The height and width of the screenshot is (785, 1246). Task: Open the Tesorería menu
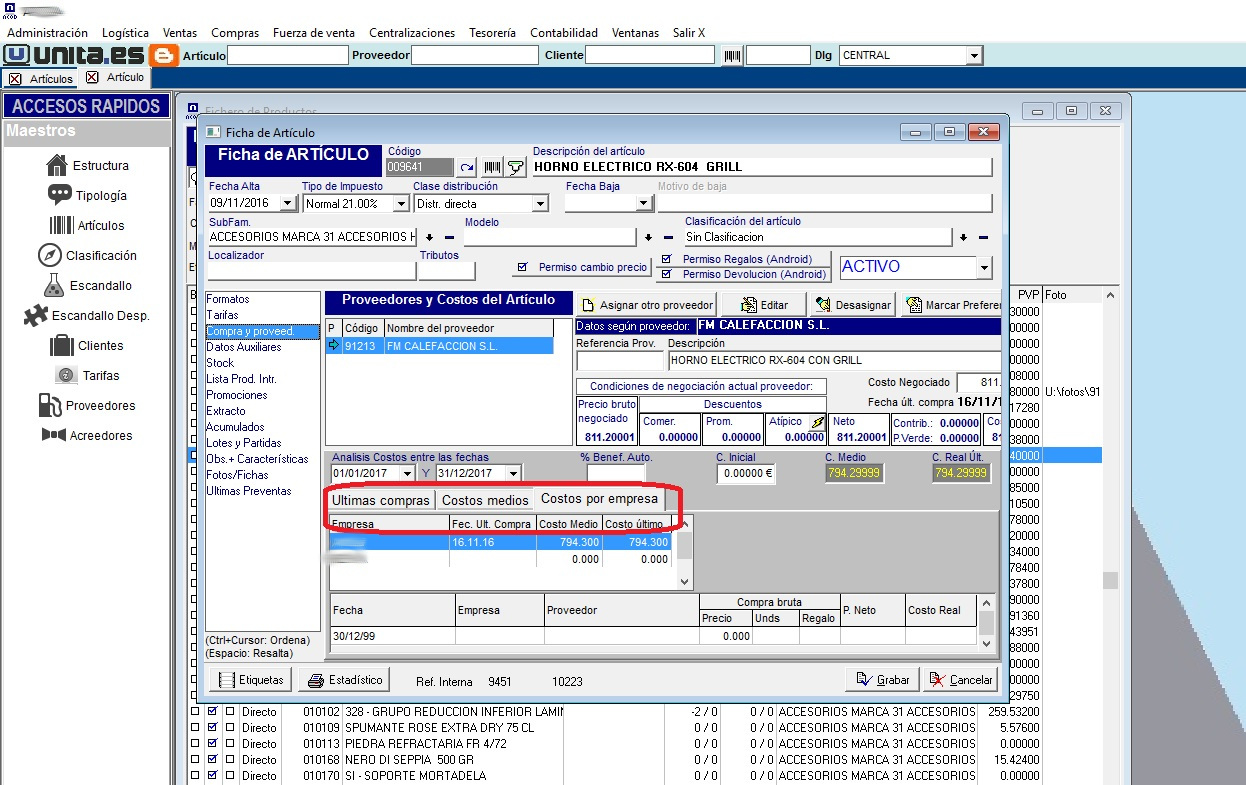[492, 33]
